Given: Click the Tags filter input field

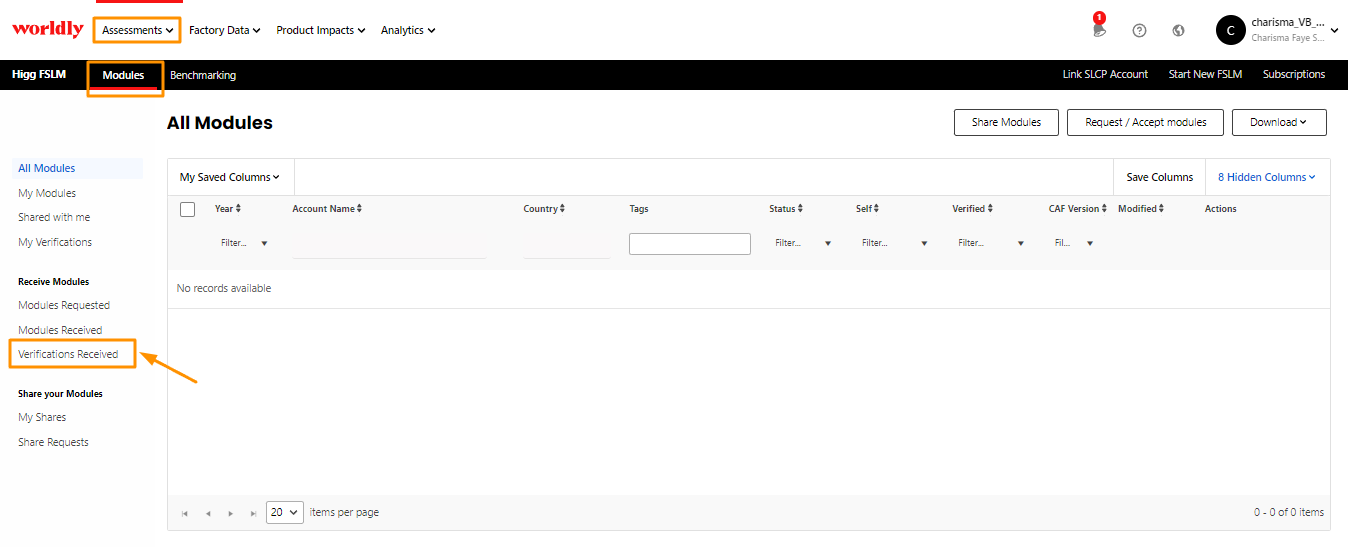Looking at the screenshot, I should point(689,243).
